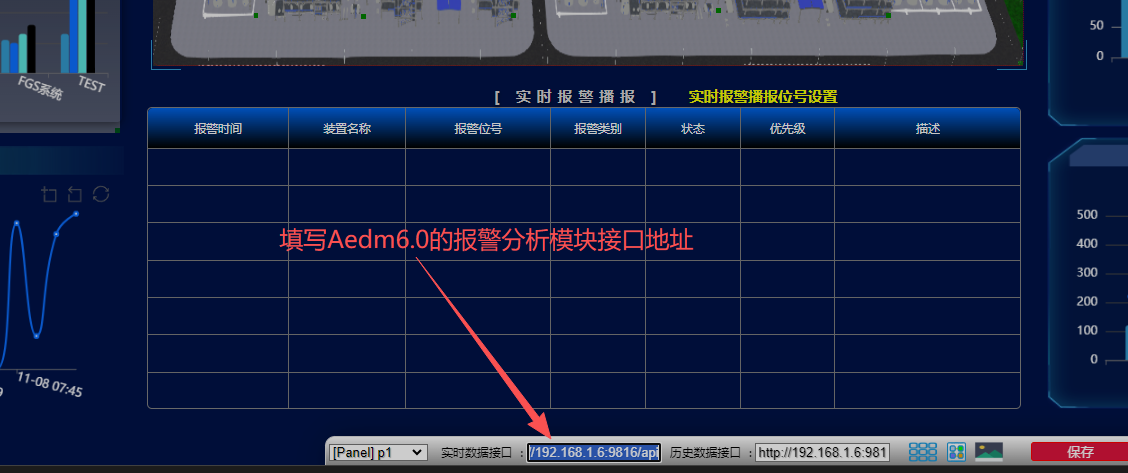The height and width of the screenshot is (473, 1128).
Task: Click the 报警时间 column header
Action: click(218, 129)
